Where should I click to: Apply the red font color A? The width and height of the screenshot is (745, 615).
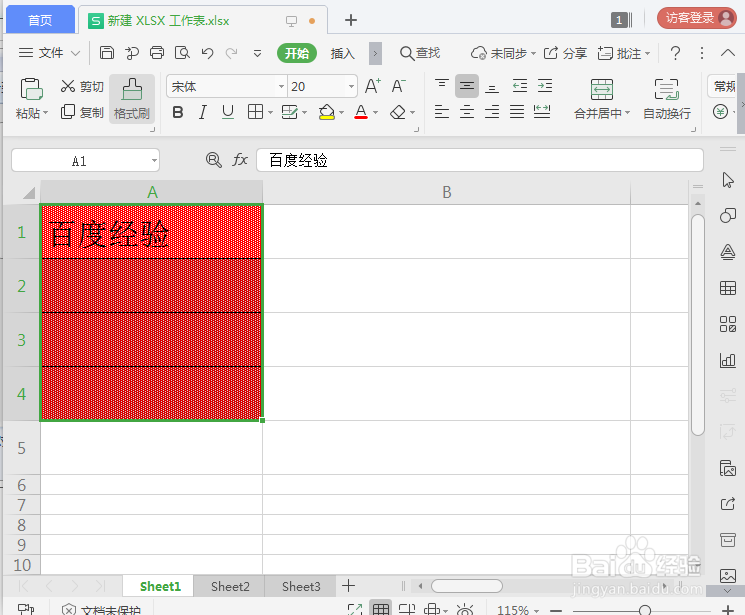(361, 112)
